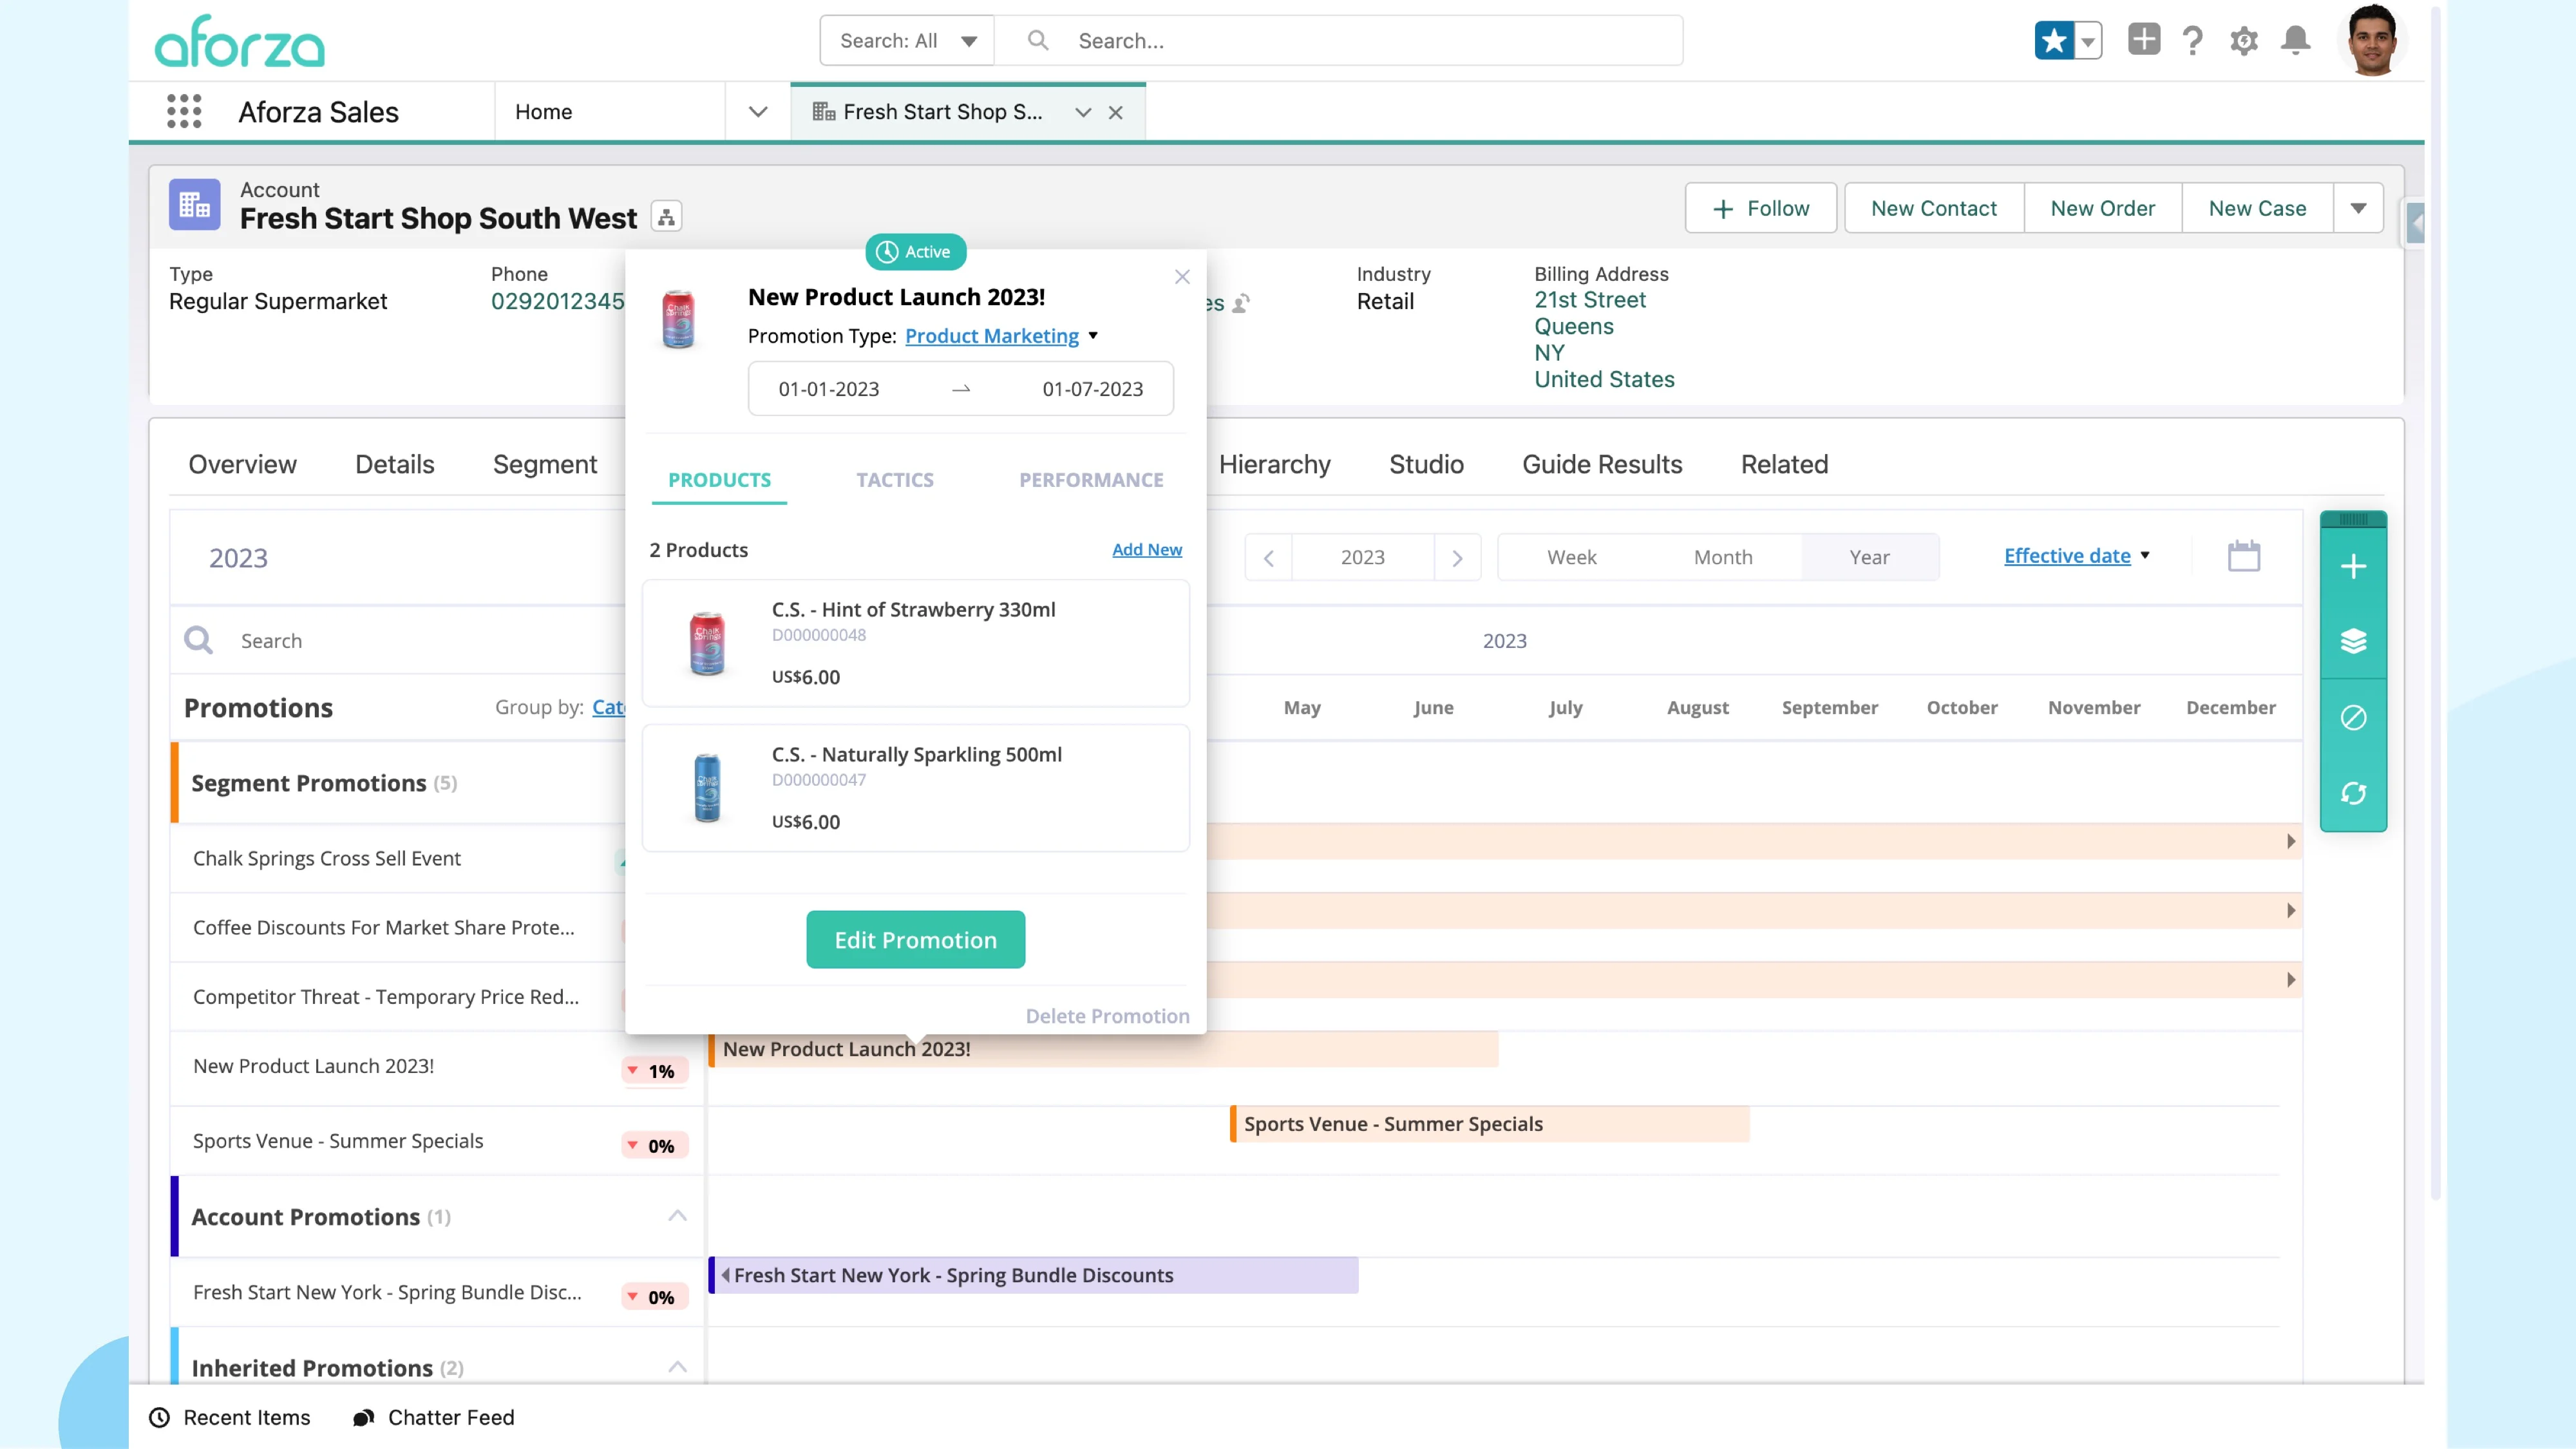
Task: Click the promotion start date 01-01-2023
Action: 829,389
